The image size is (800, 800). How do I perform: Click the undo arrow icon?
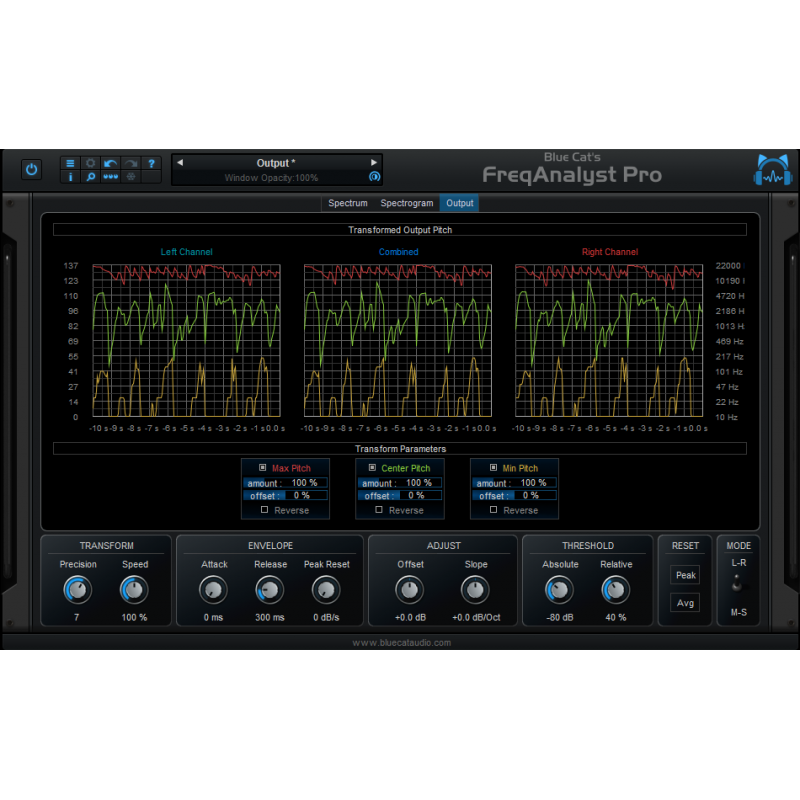tap(109, 164)
